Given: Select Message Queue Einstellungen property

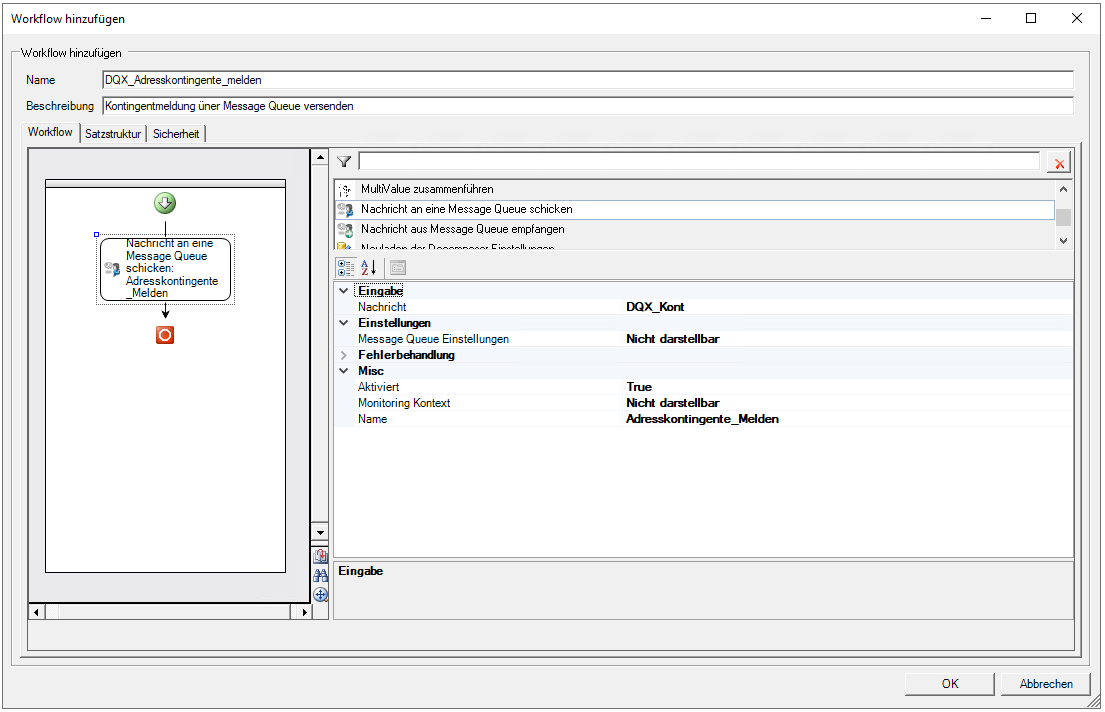Looking at the screenshot, I should click(x=703, y=339).
